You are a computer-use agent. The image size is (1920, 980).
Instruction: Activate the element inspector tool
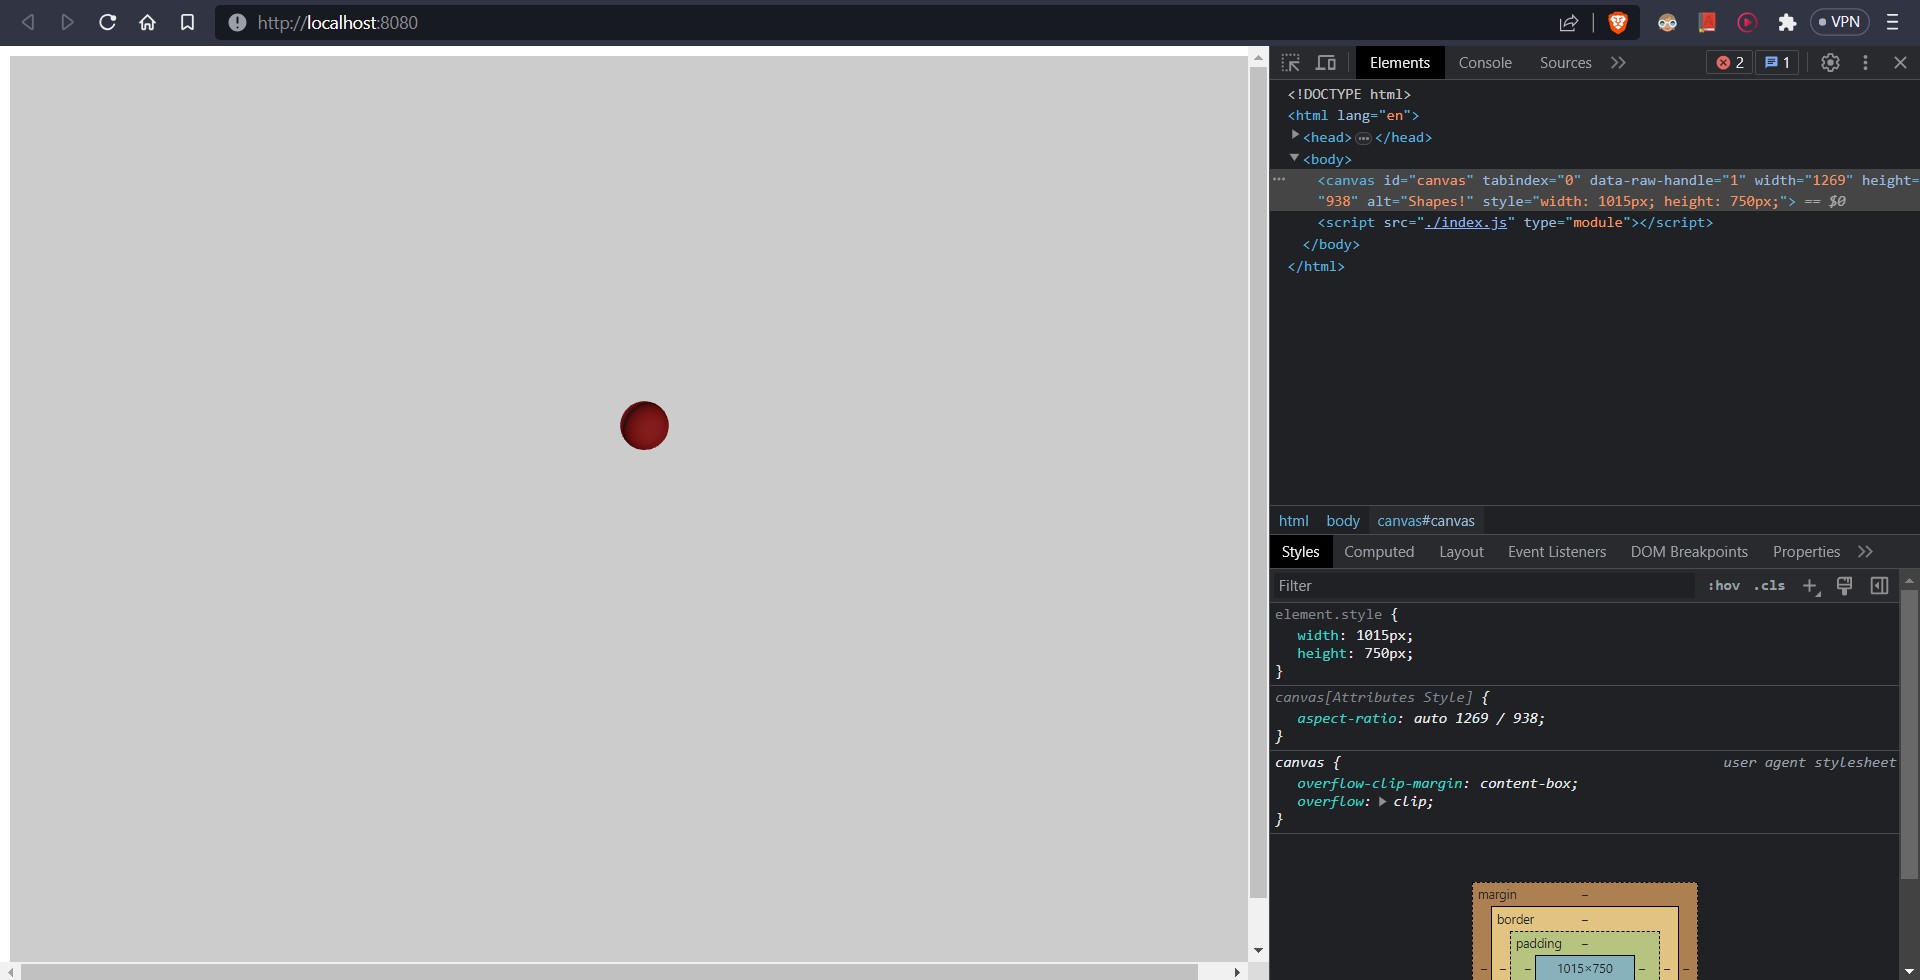point(1290,62)
